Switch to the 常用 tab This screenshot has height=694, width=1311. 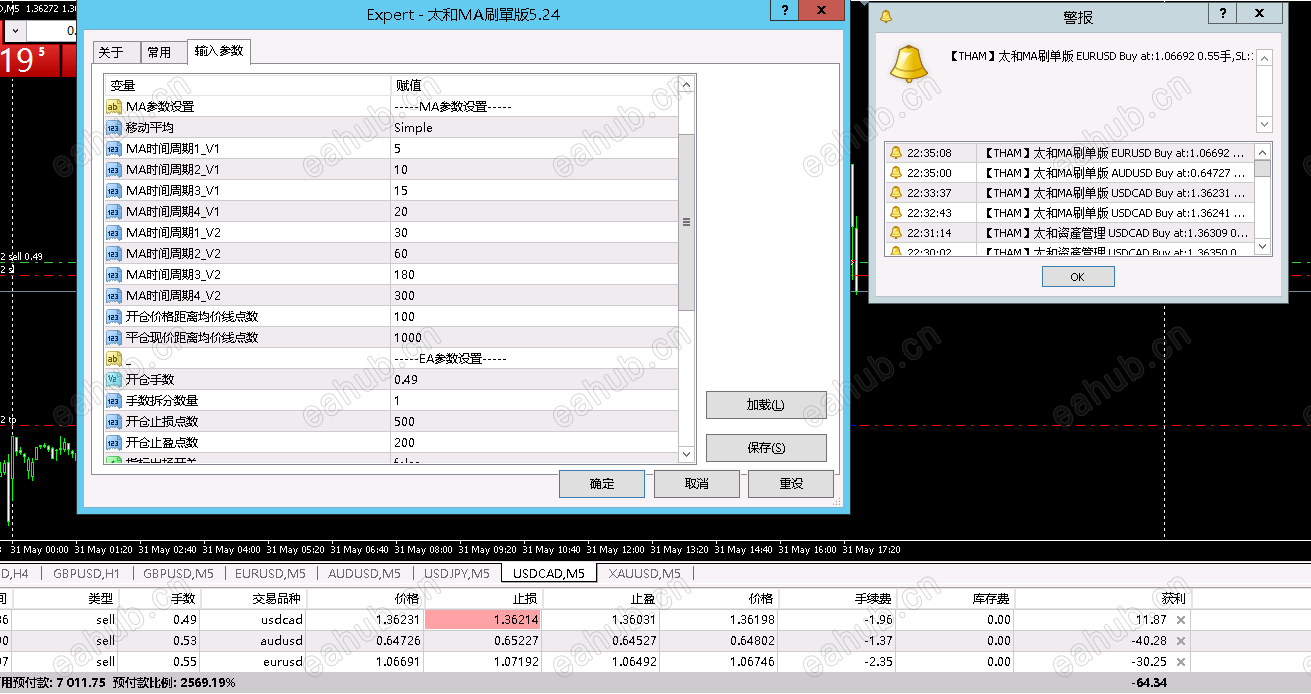point(159,53)
